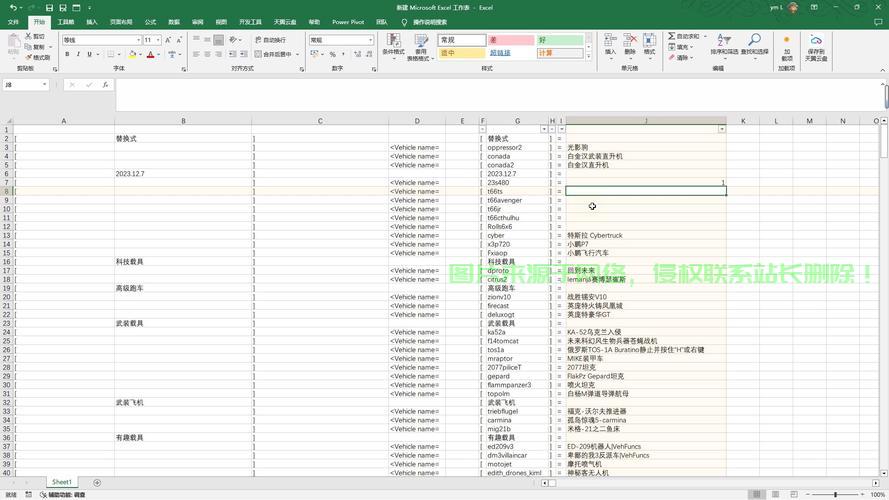The height and width of the screenshot is (500, 889).
Task: Click Save to Tianyi Cloud (保存到天翼云盘)
Action: [816, 46]
